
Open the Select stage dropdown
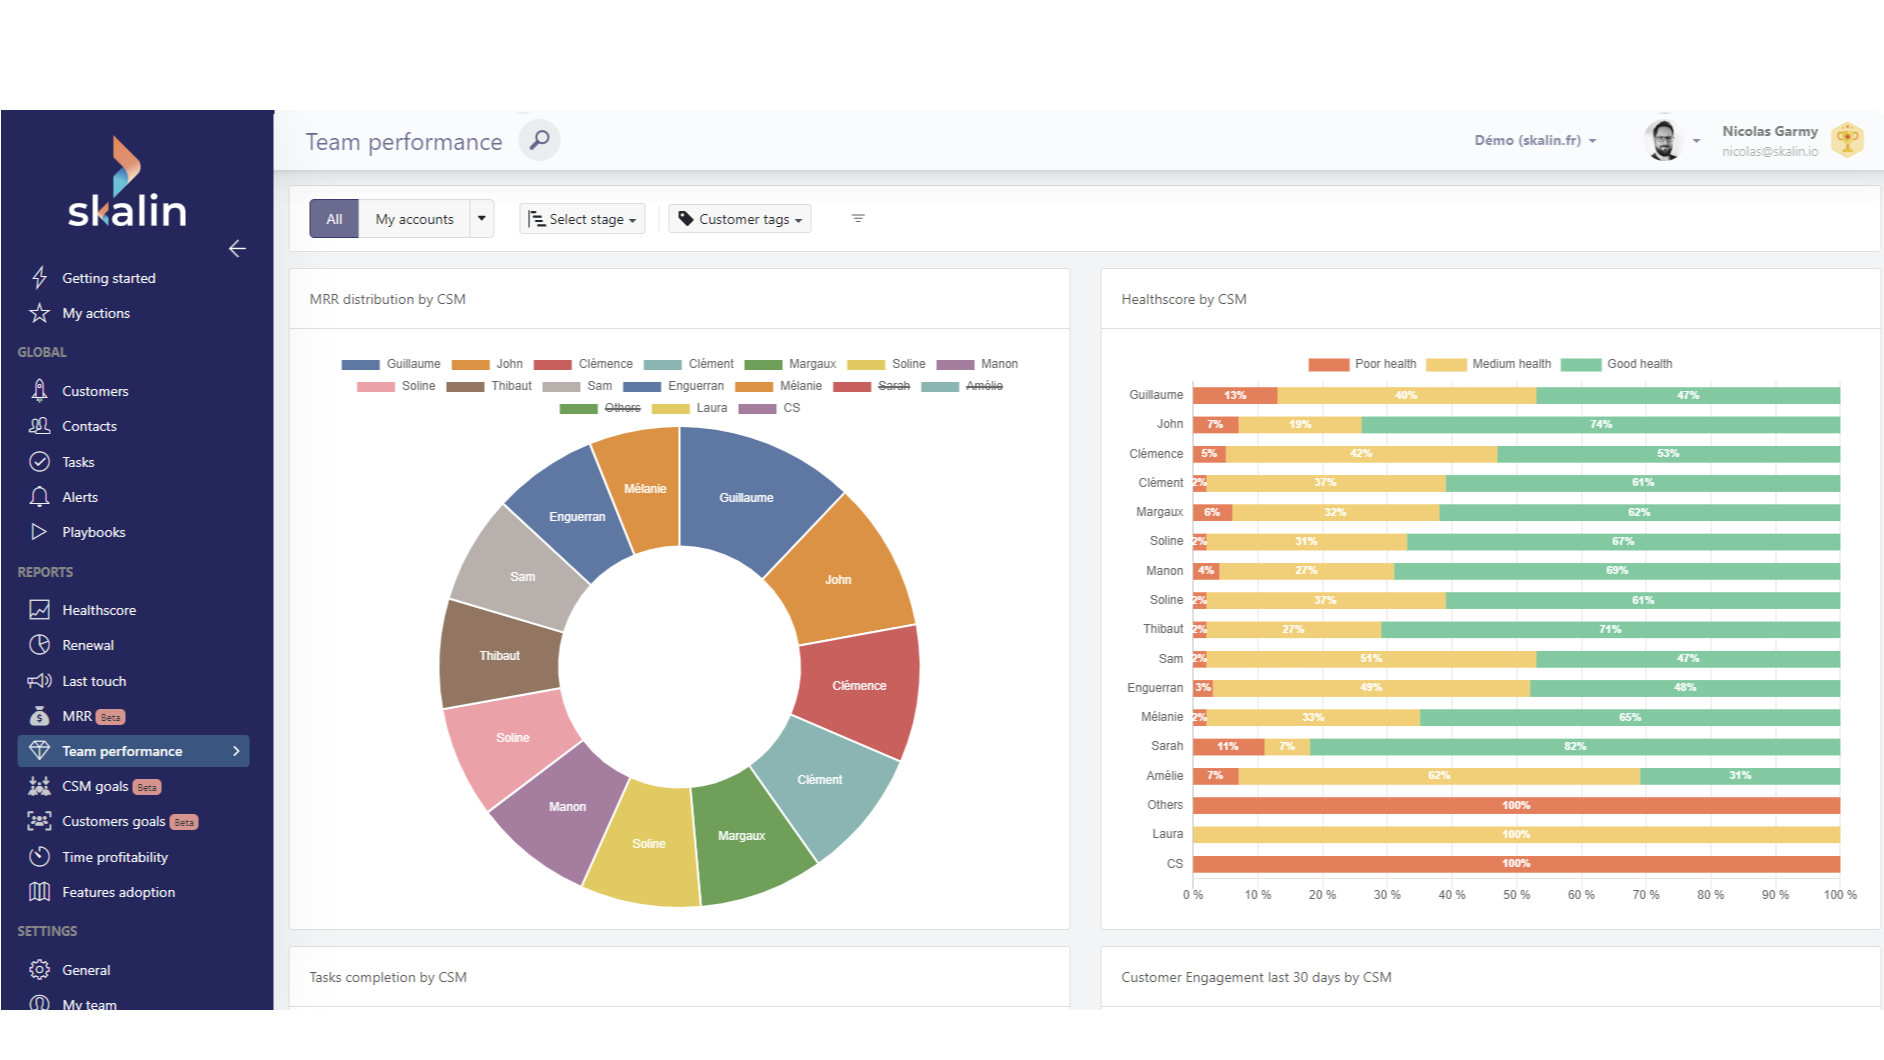click(x=582, y=219)
